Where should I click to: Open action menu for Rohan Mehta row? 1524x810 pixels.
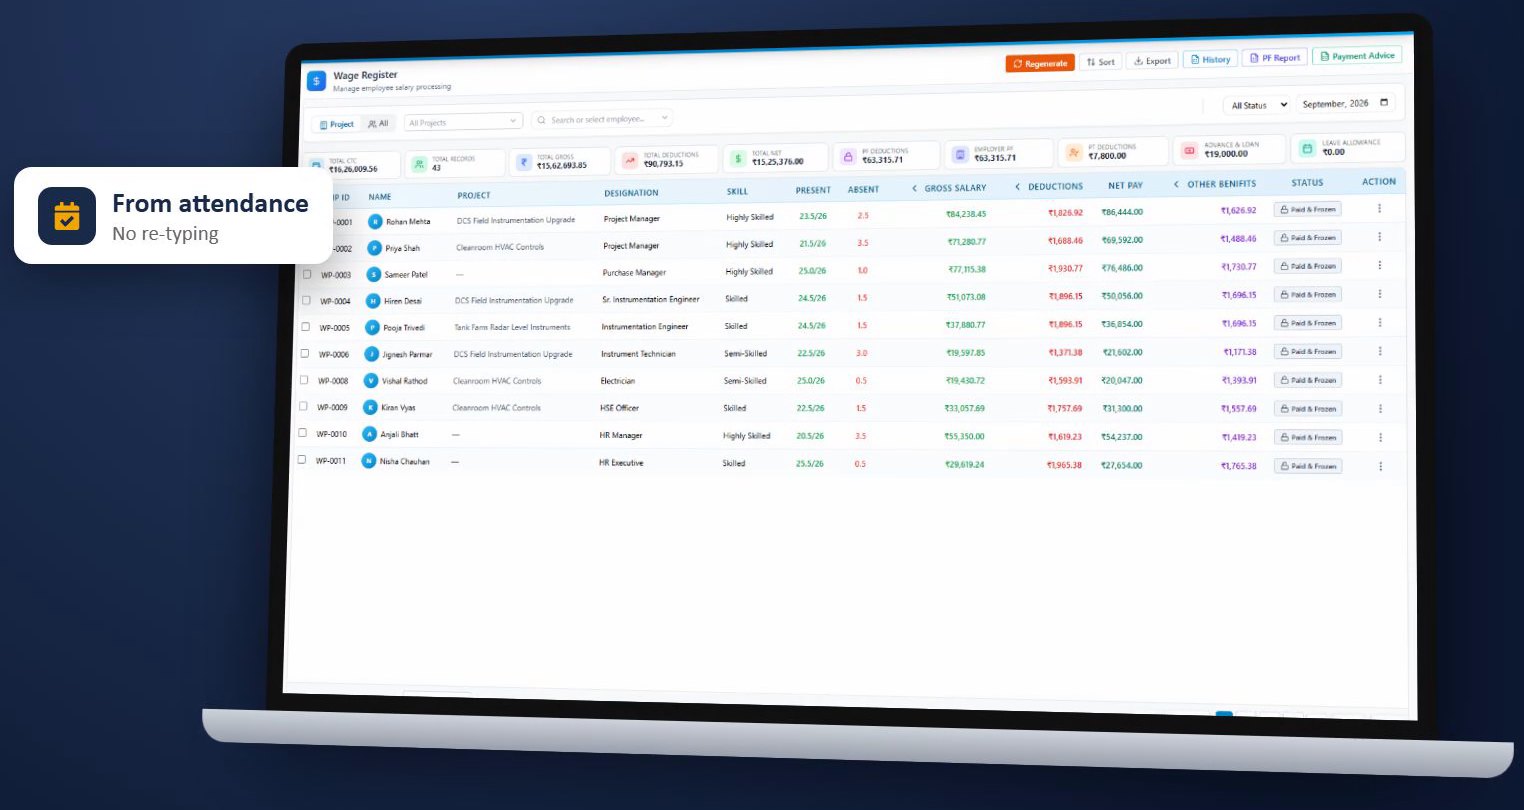pos(1379,208)
